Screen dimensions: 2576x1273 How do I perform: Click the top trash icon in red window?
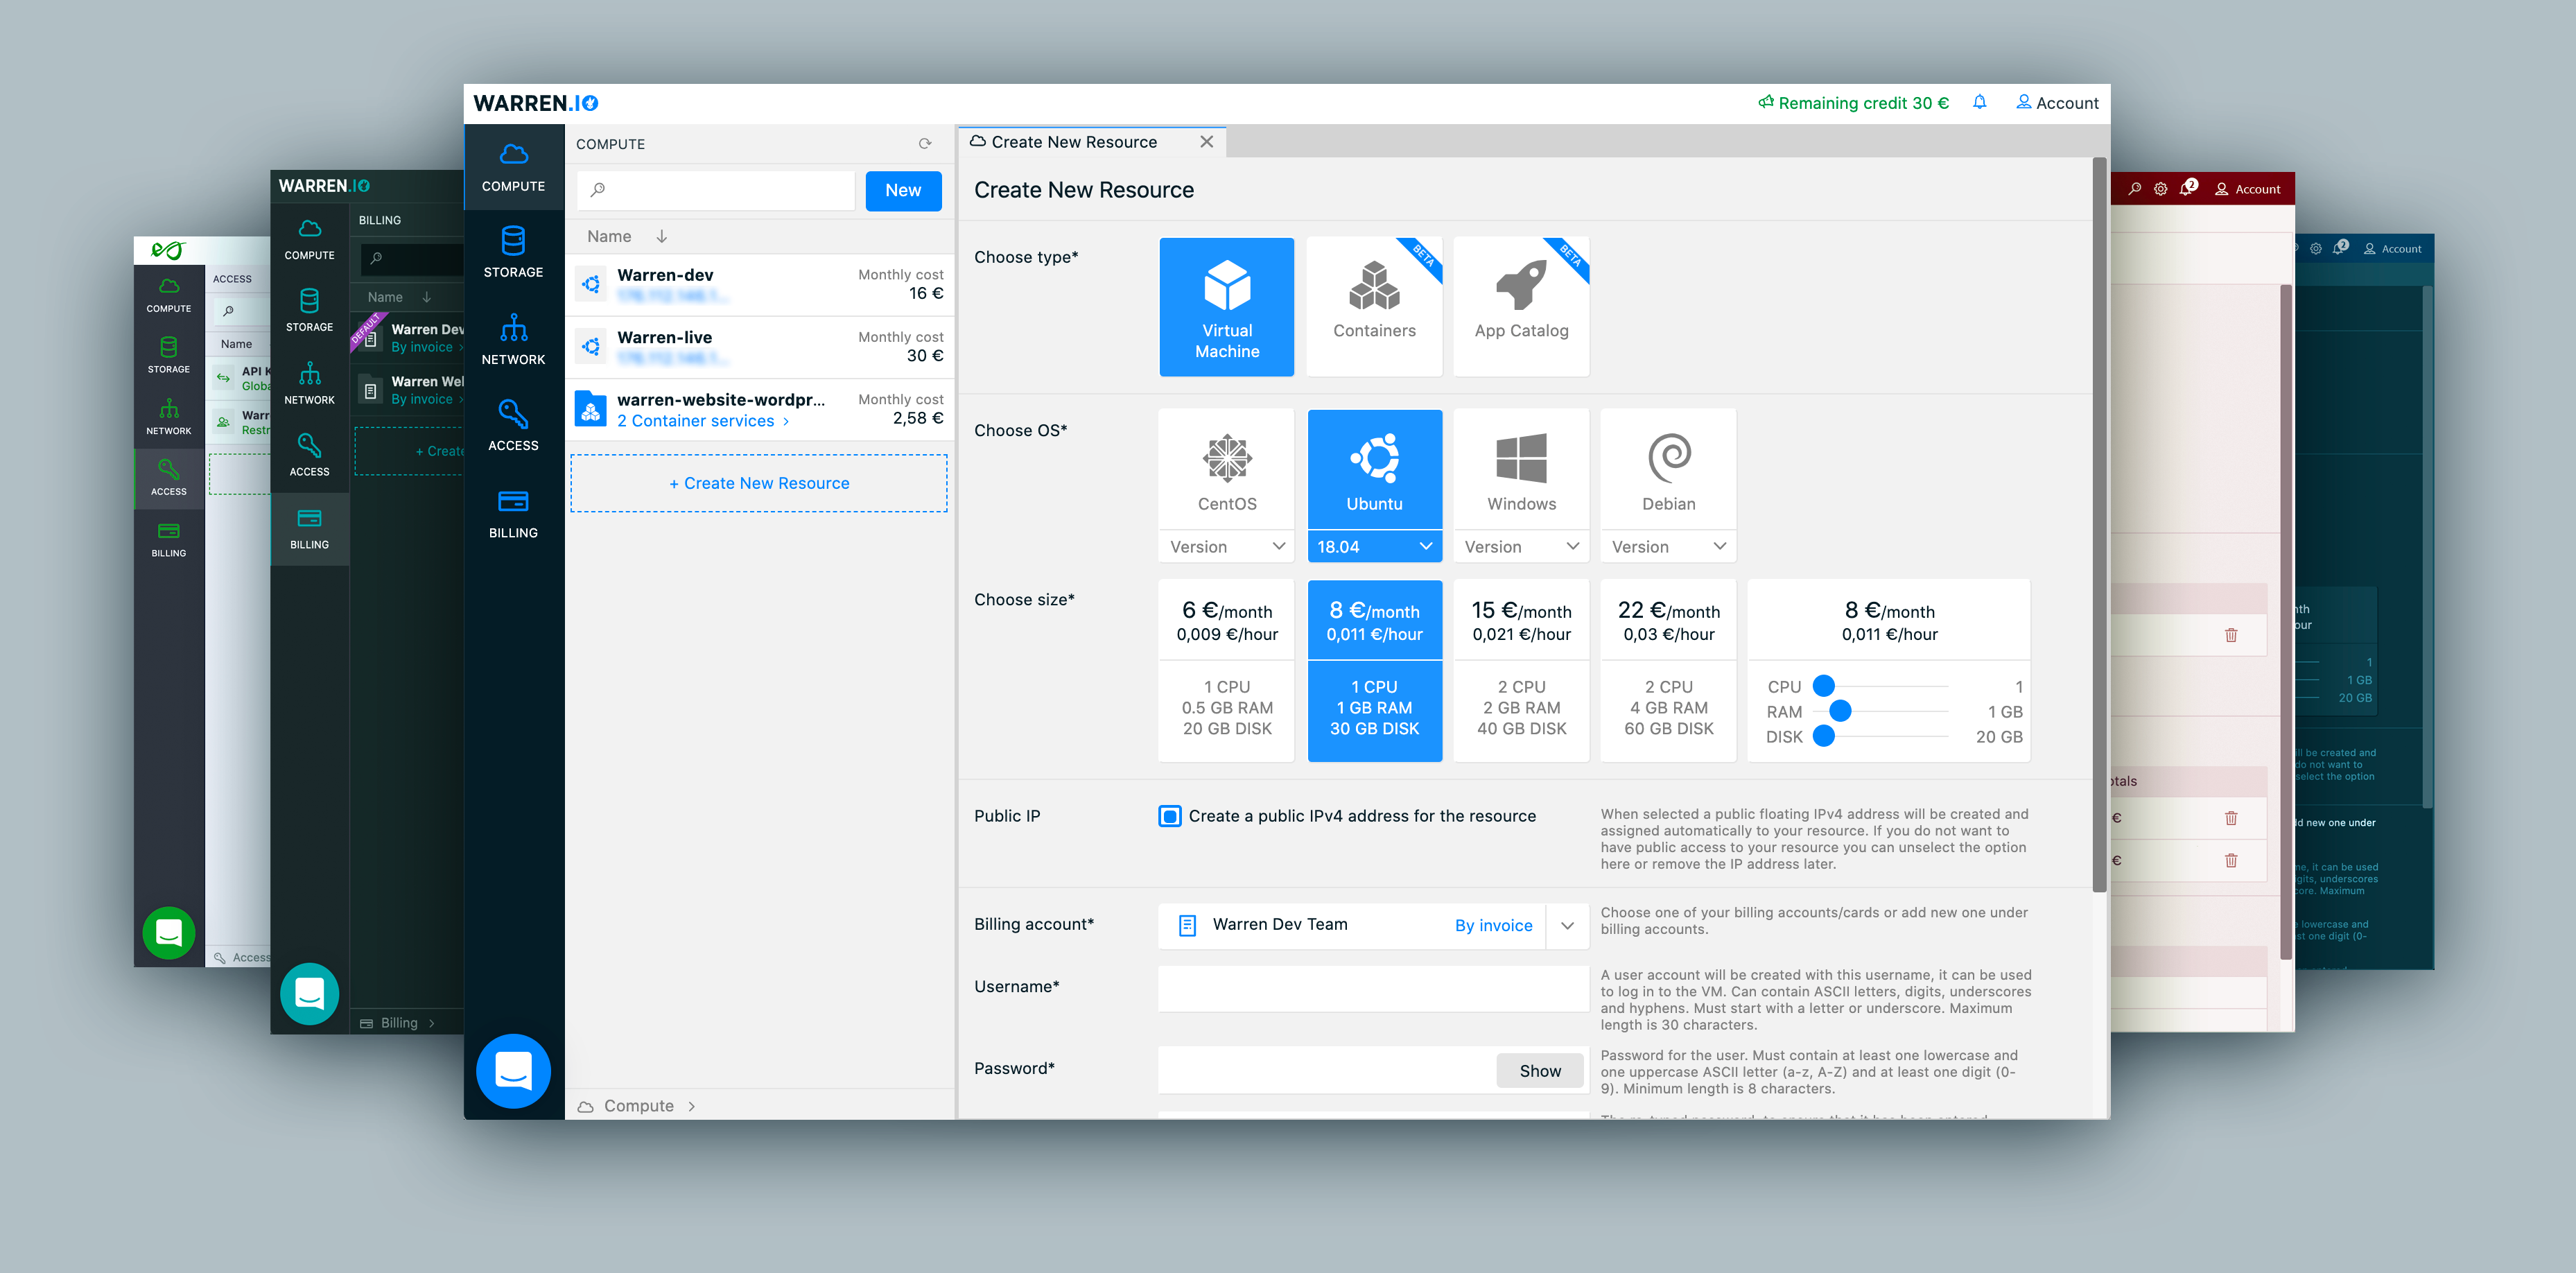pyautogui.click(x=2230, y=635)
